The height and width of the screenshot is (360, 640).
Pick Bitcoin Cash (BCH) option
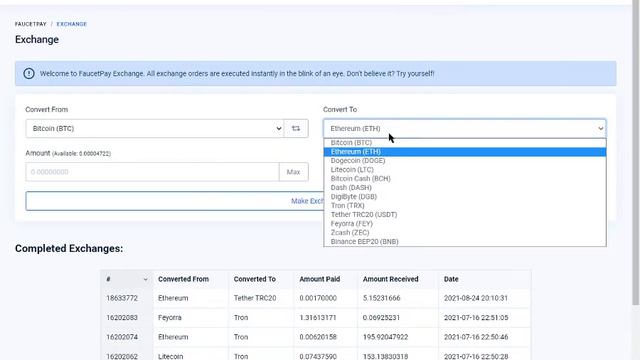coord(464,179)
